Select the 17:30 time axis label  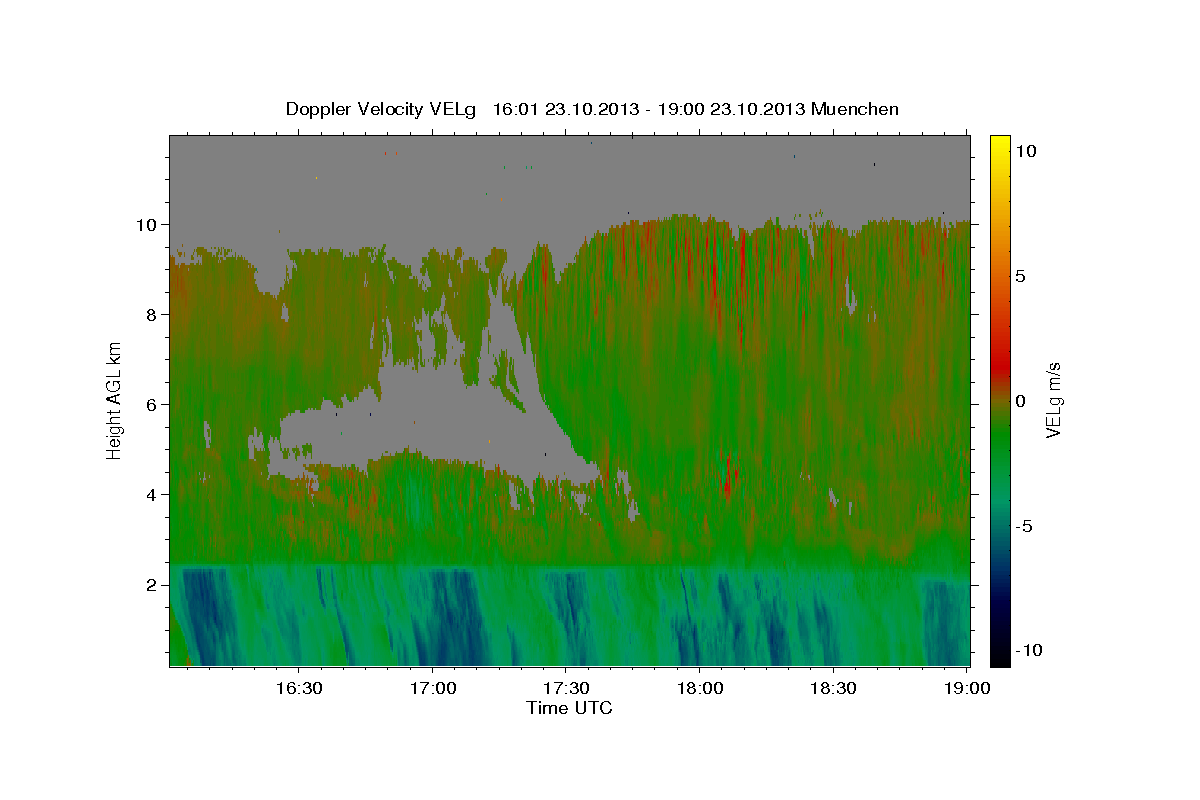[x=567, y=688]
